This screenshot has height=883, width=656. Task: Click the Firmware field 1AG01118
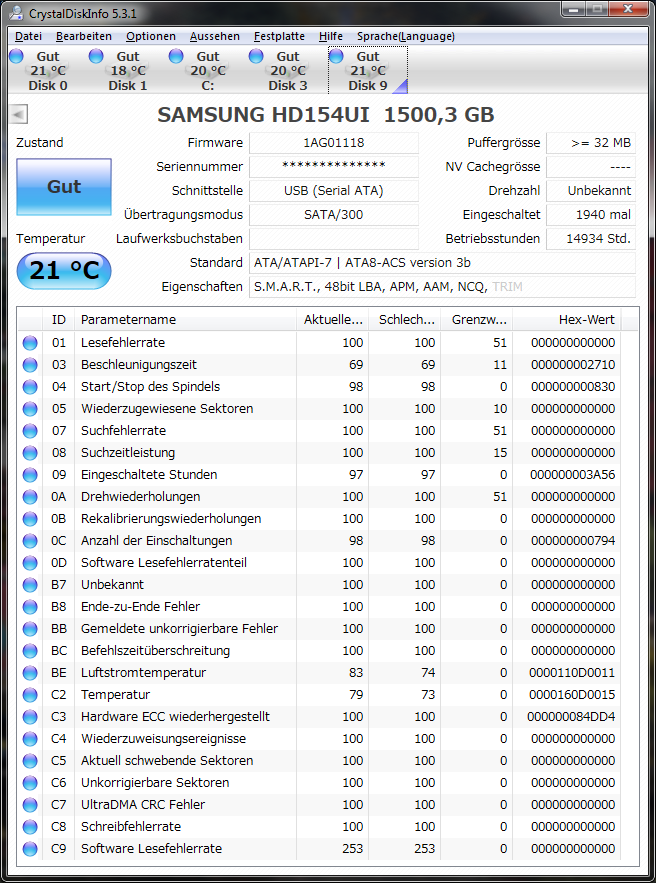334,143
